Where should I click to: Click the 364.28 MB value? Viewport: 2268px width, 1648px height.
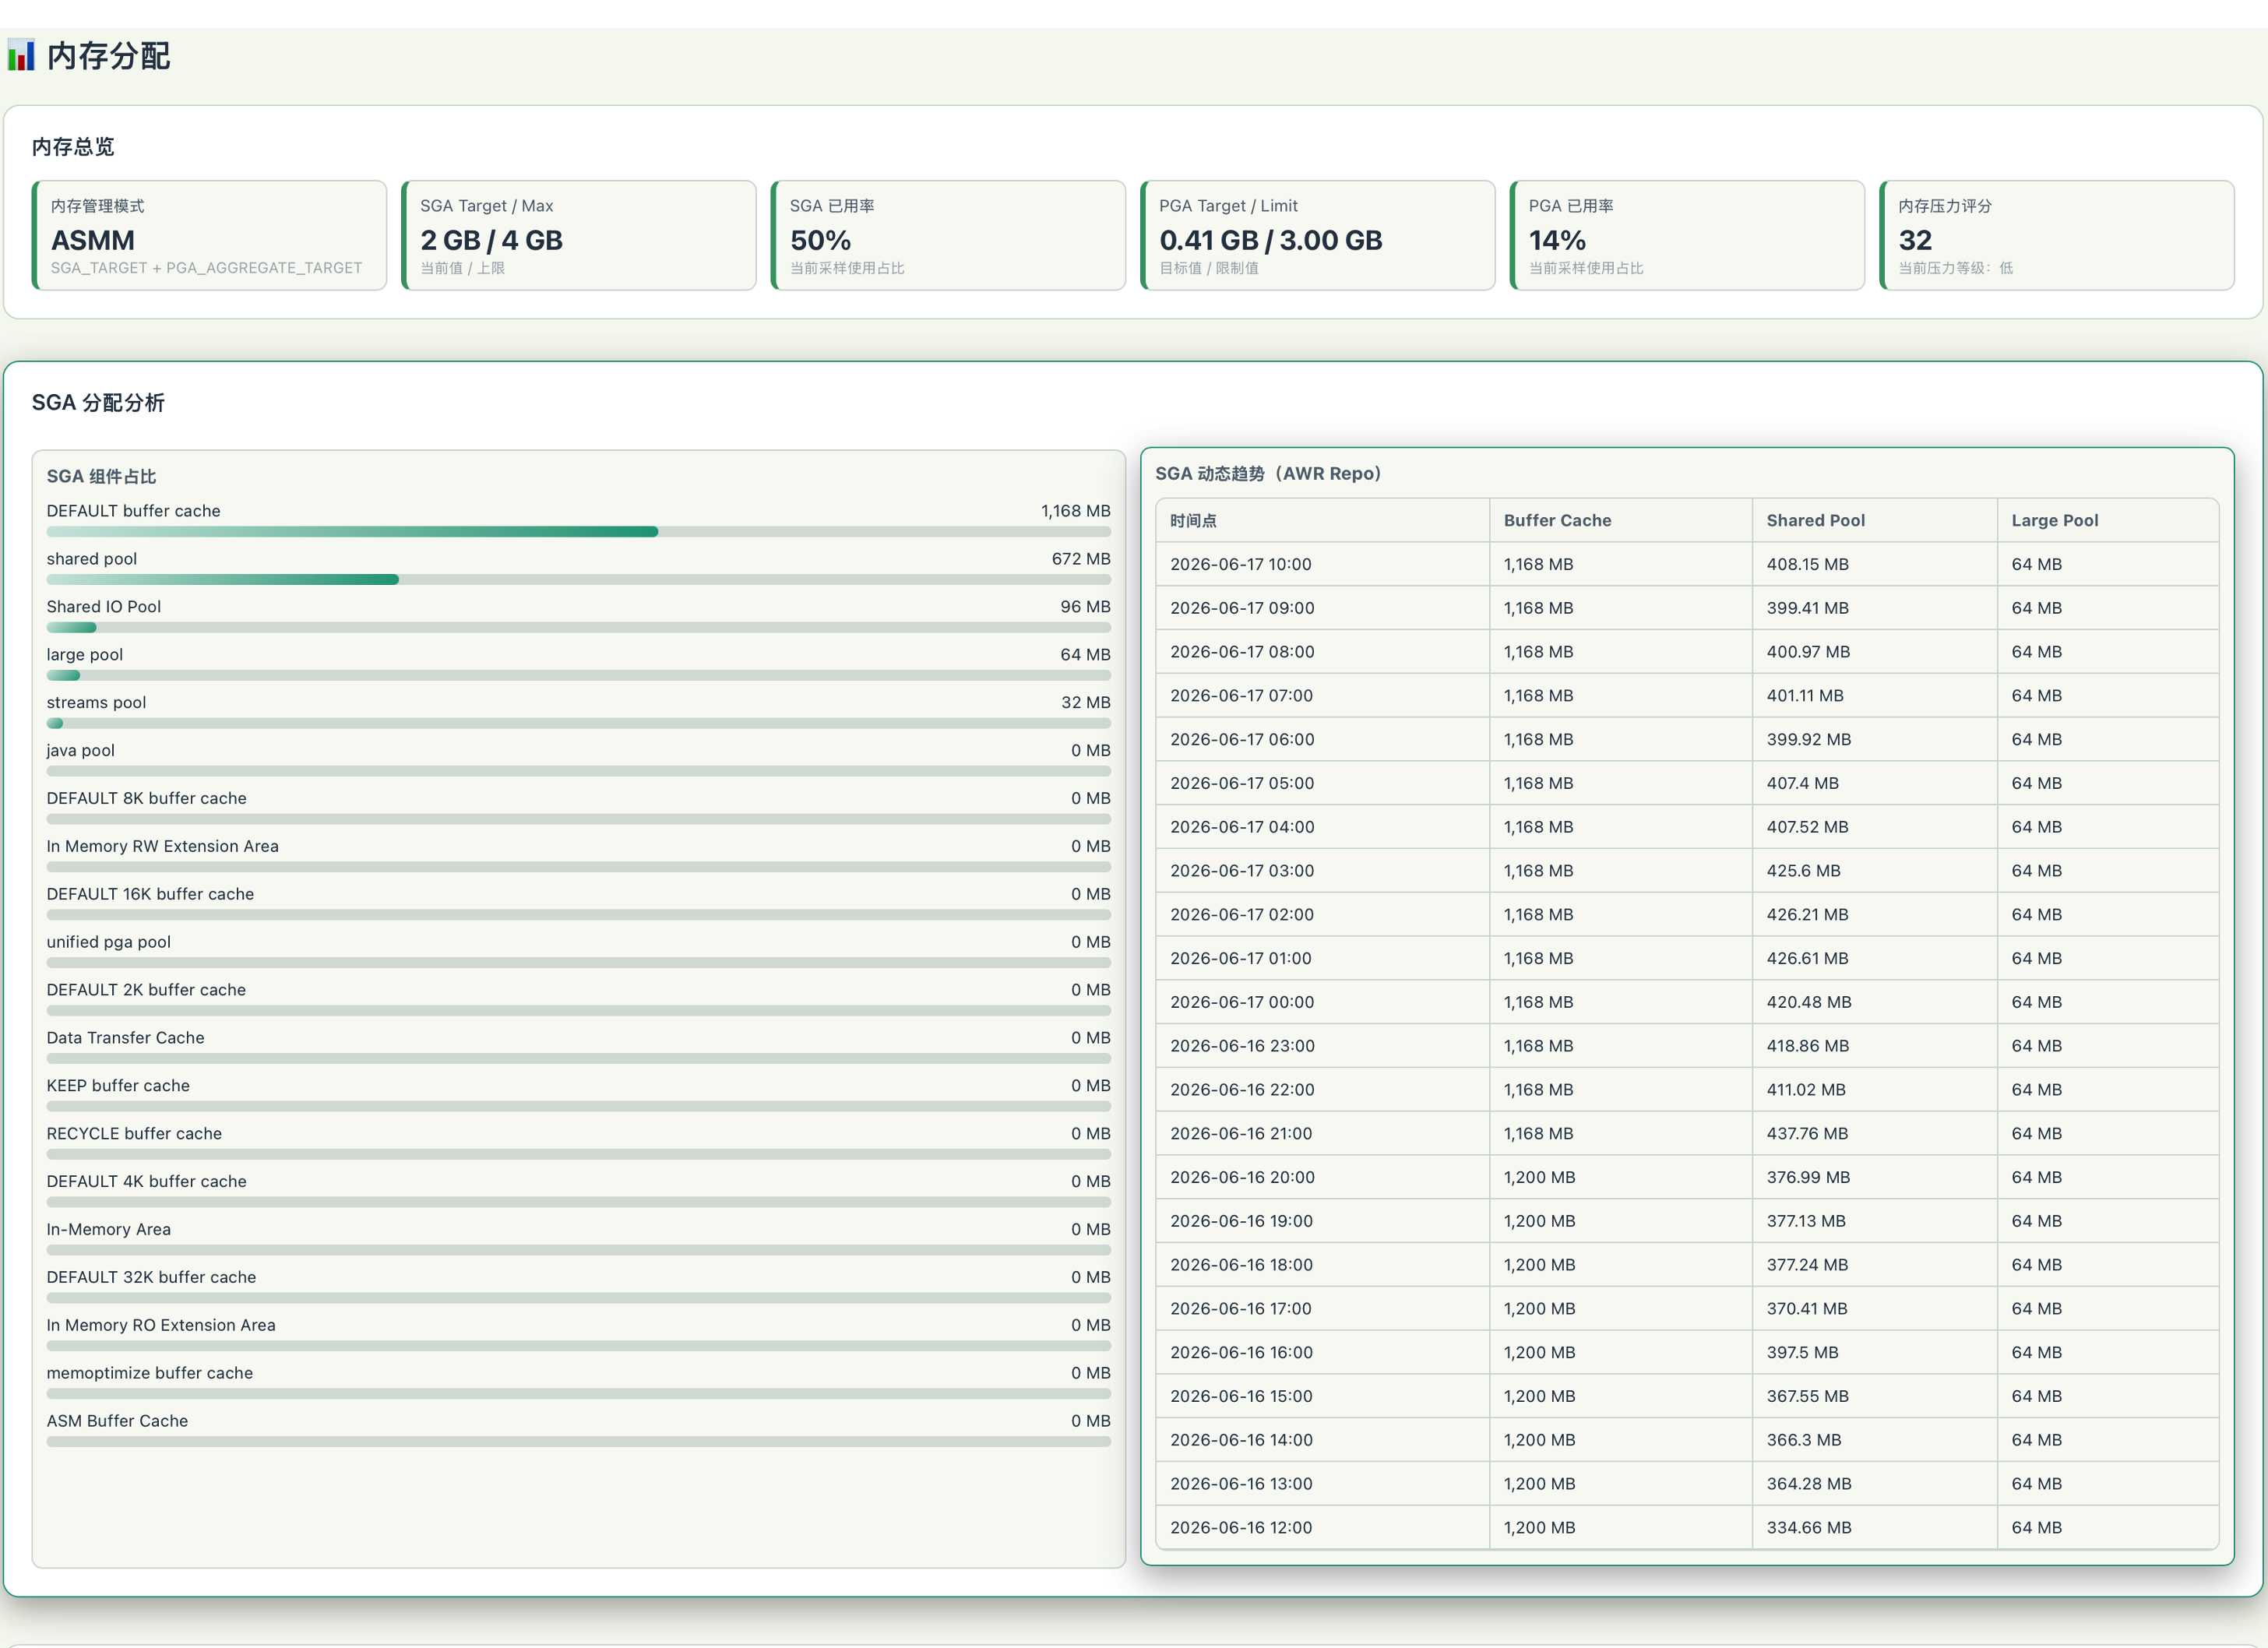1808,1485
